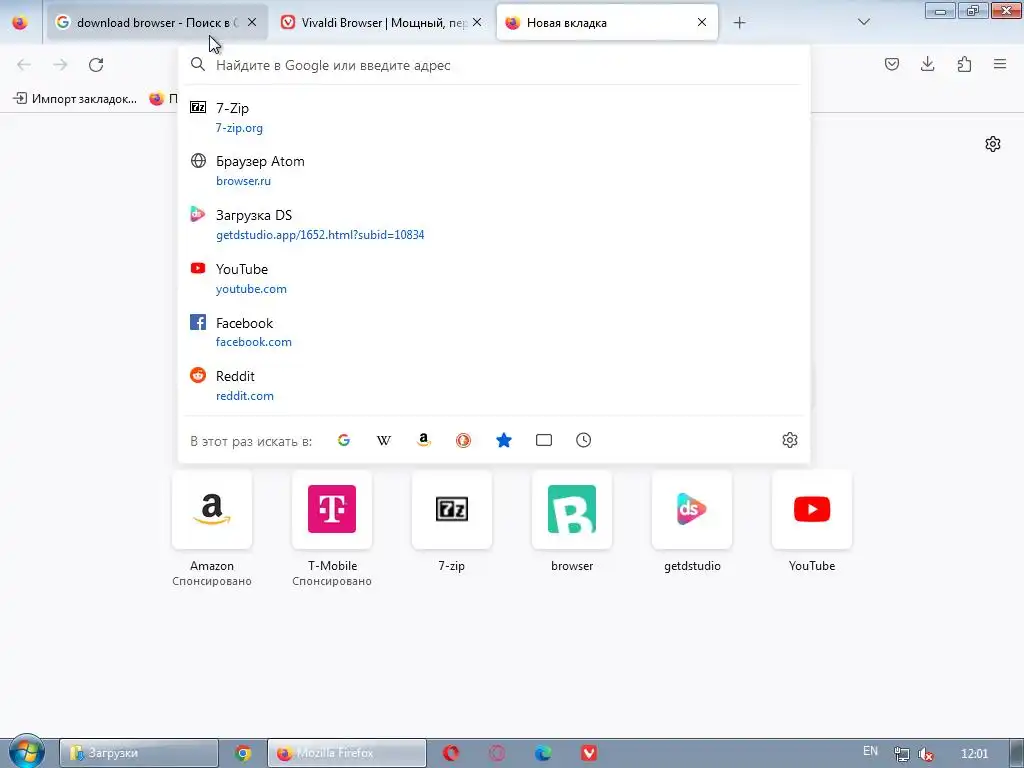This screenshot has width=1024, height=768.
Task: Open the 7-Zip suggestion 7-zip.org
Action: pos(494,118)
